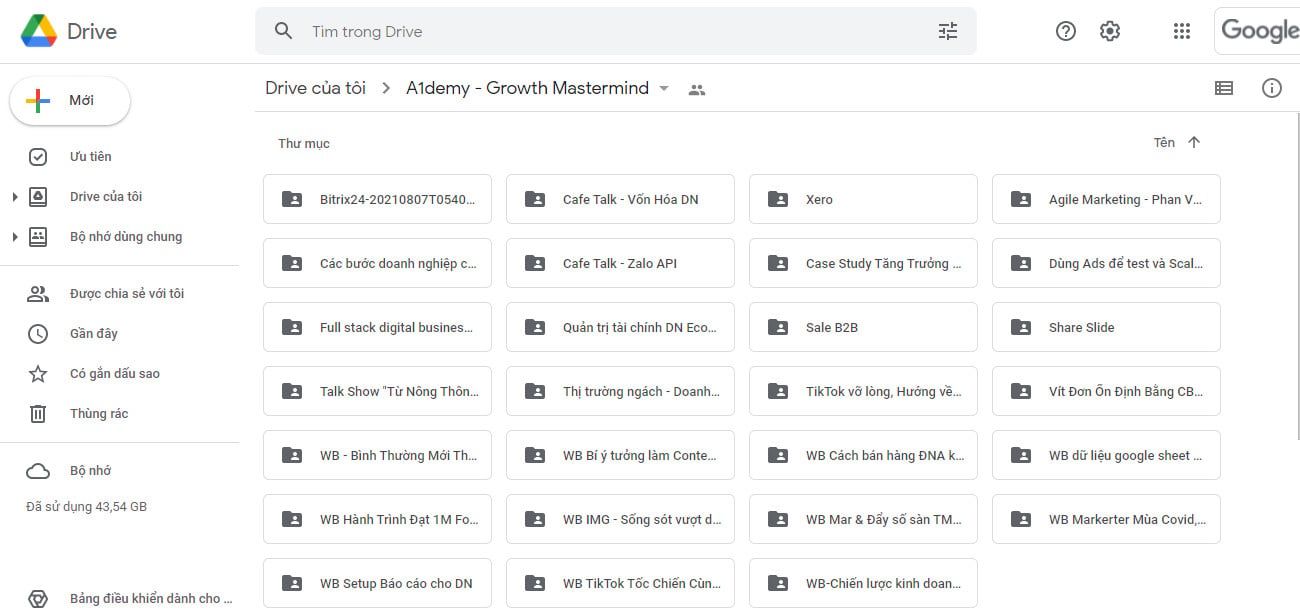This screenshot has height=616, width=1300.
Task: Open A1demy - Growth Mastermind folder dropdown
Action: click(663, 88)
